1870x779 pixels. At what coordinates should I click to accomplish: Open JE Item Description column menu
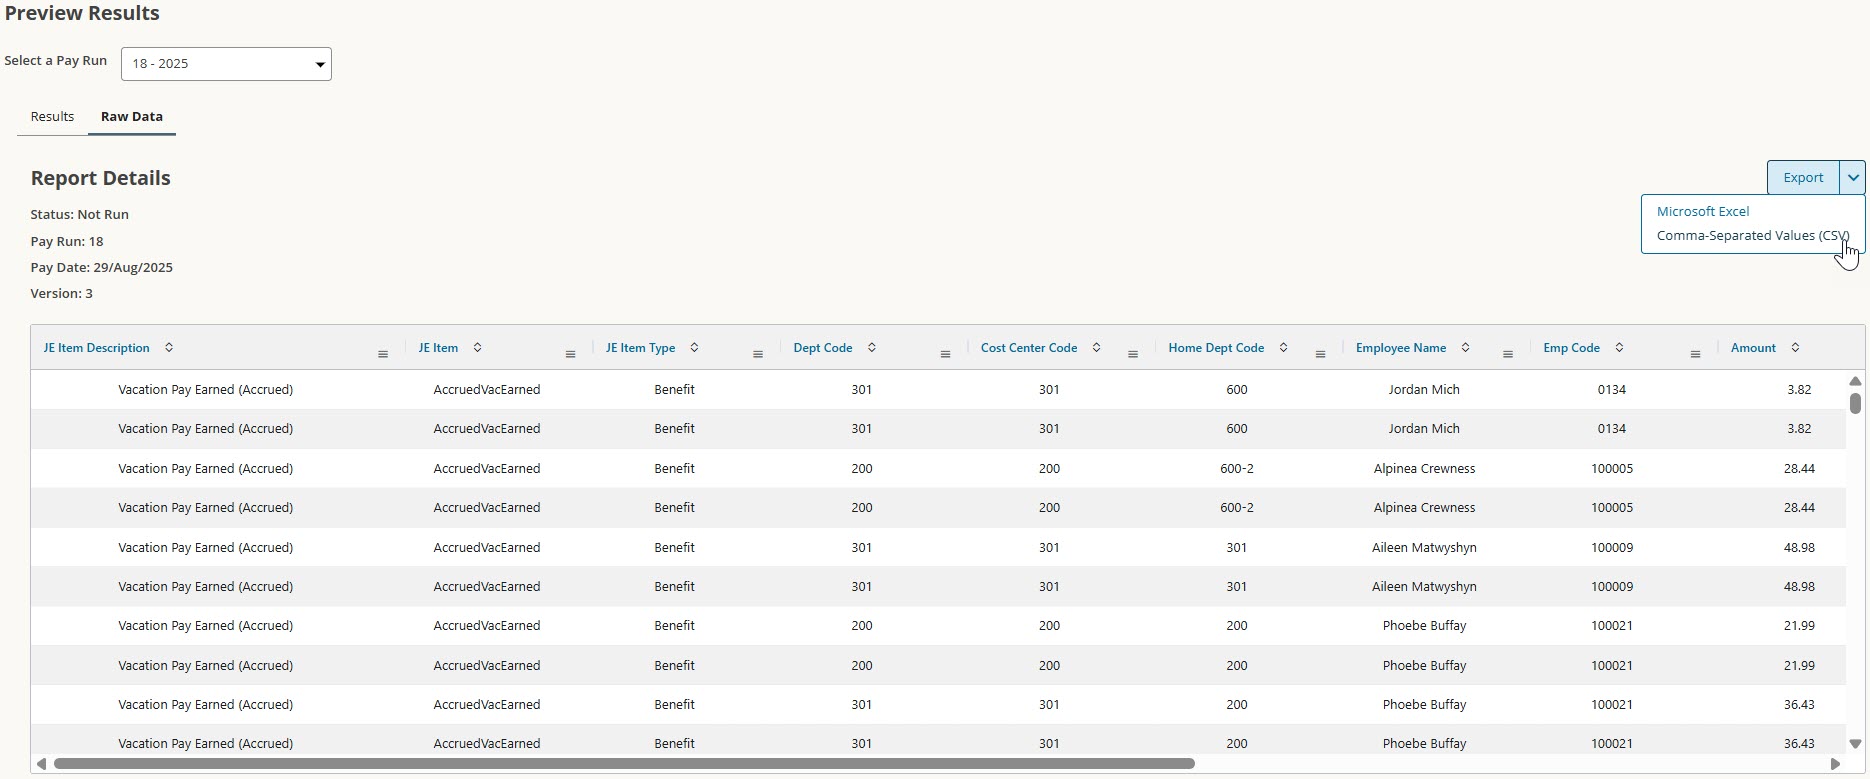(383, 355)
